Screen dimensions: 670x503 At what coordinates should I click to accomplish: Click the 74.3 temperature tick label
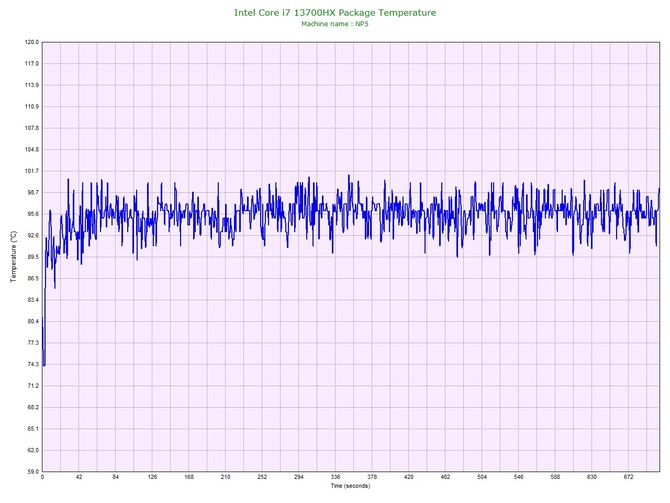[x=33, y=365]
